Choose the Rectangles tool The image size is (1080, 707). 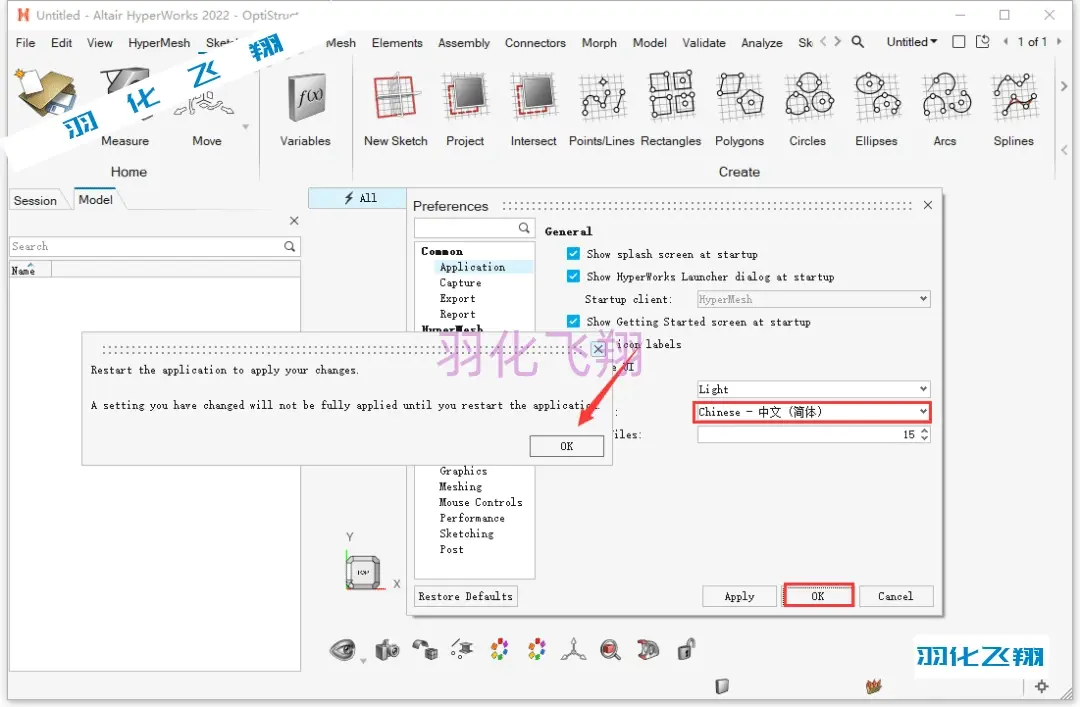[x=672, y=95]
